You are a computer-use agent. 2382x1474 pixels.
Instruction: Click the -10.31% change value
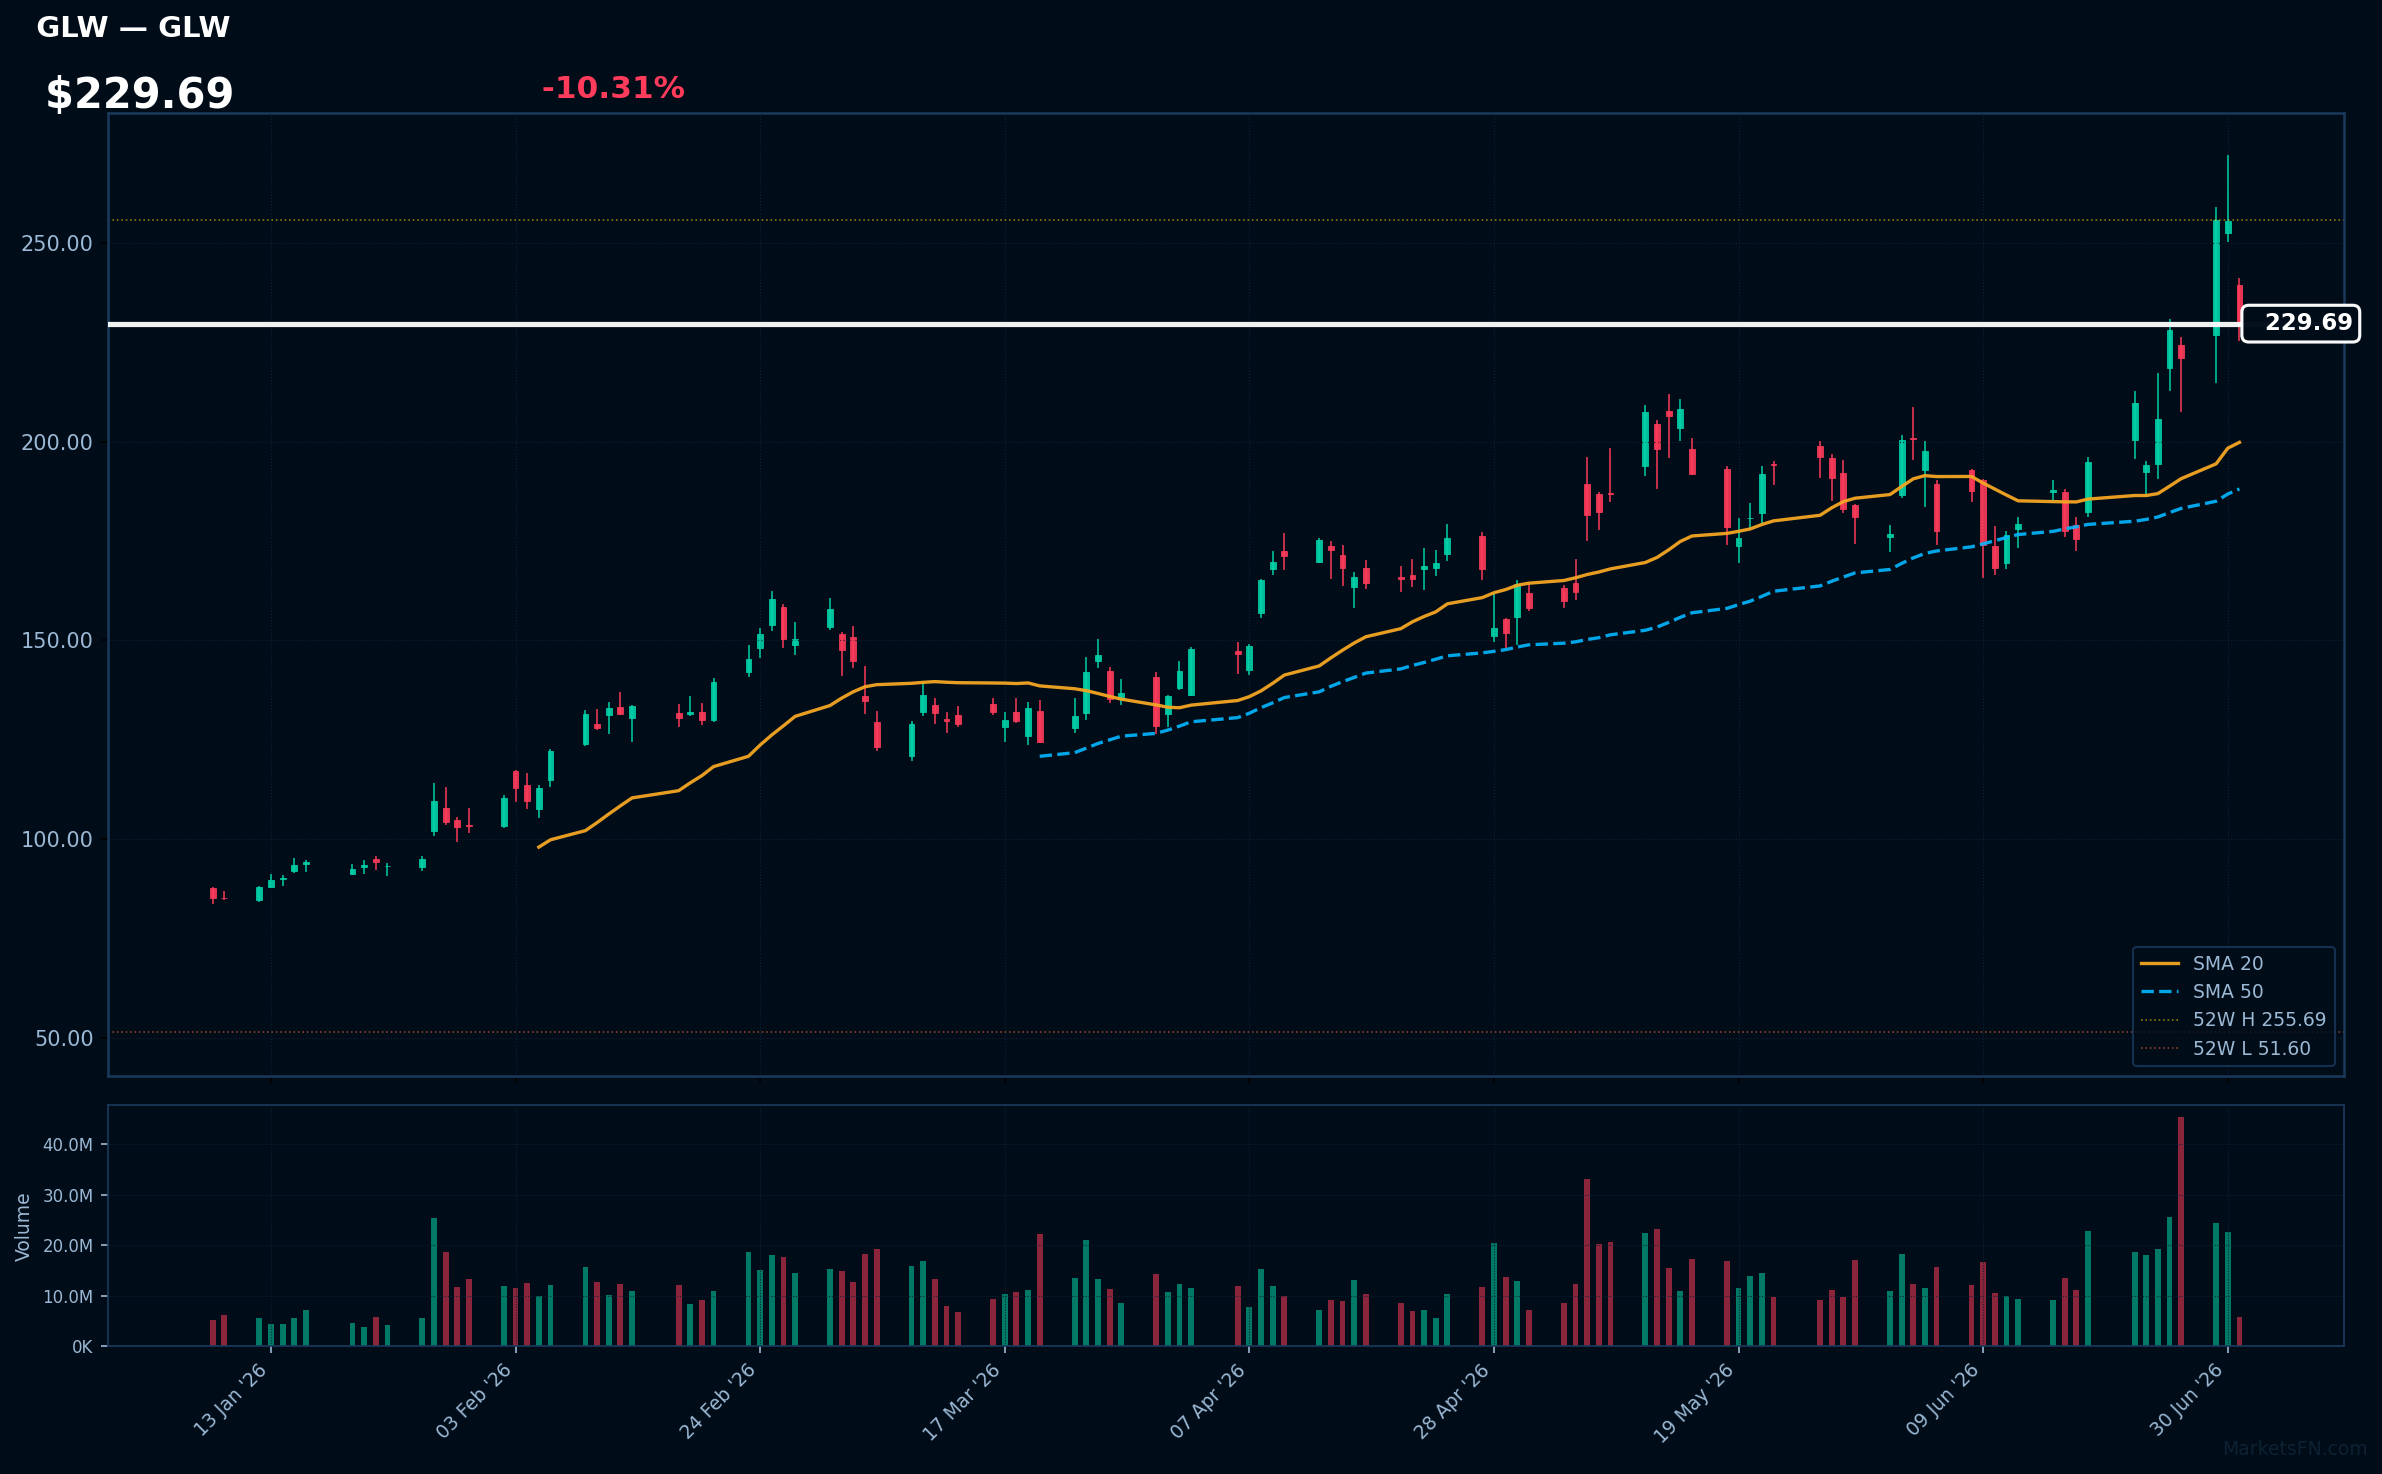[613, 88]
